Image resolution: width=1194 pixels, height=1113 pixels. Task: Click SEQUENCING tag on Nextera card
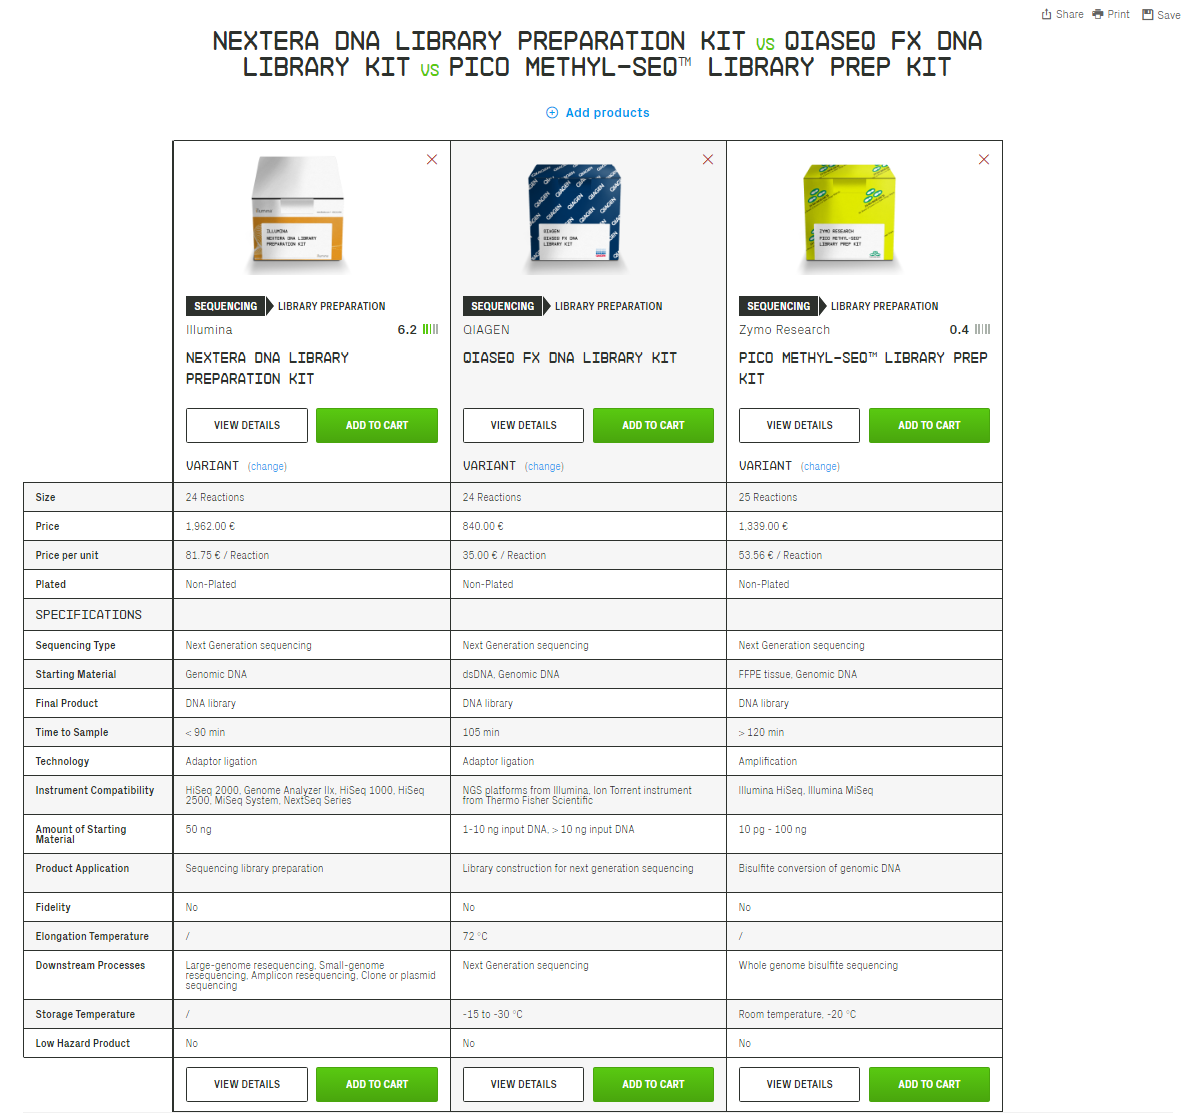[x=225, y=306]
